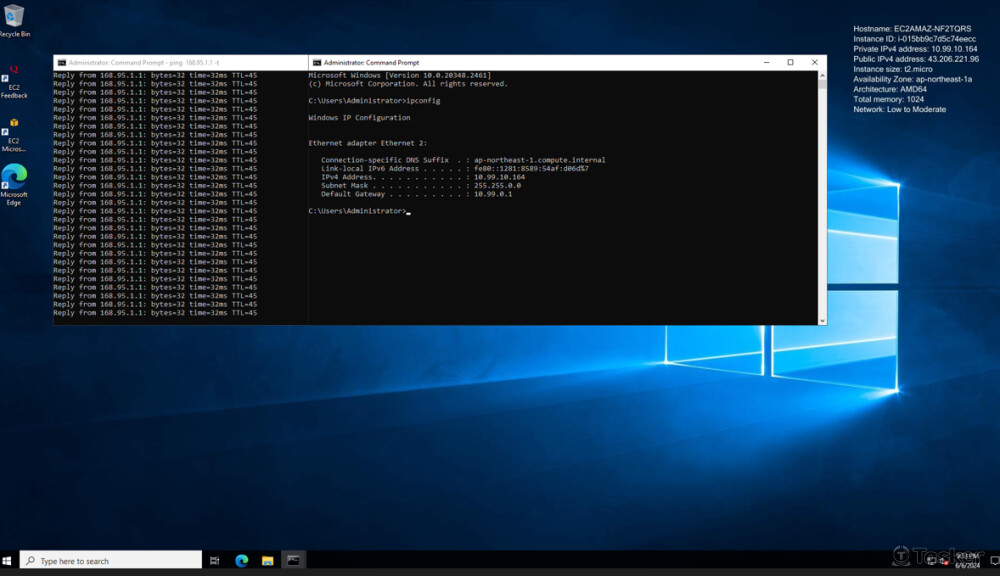This screenshot has width=1000, height=576.
Task: Click the scroll-up arrow in Command Prompt
Action: (822, 76)
